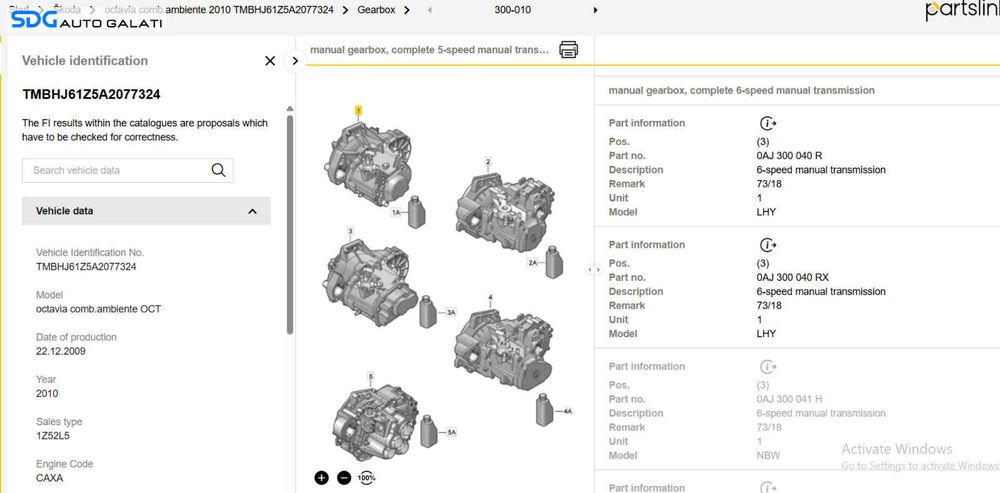Click the panel expand arrow beside Vehicle identification
The width and height of the screenshot is (1000, 493).
coord(295,61)
